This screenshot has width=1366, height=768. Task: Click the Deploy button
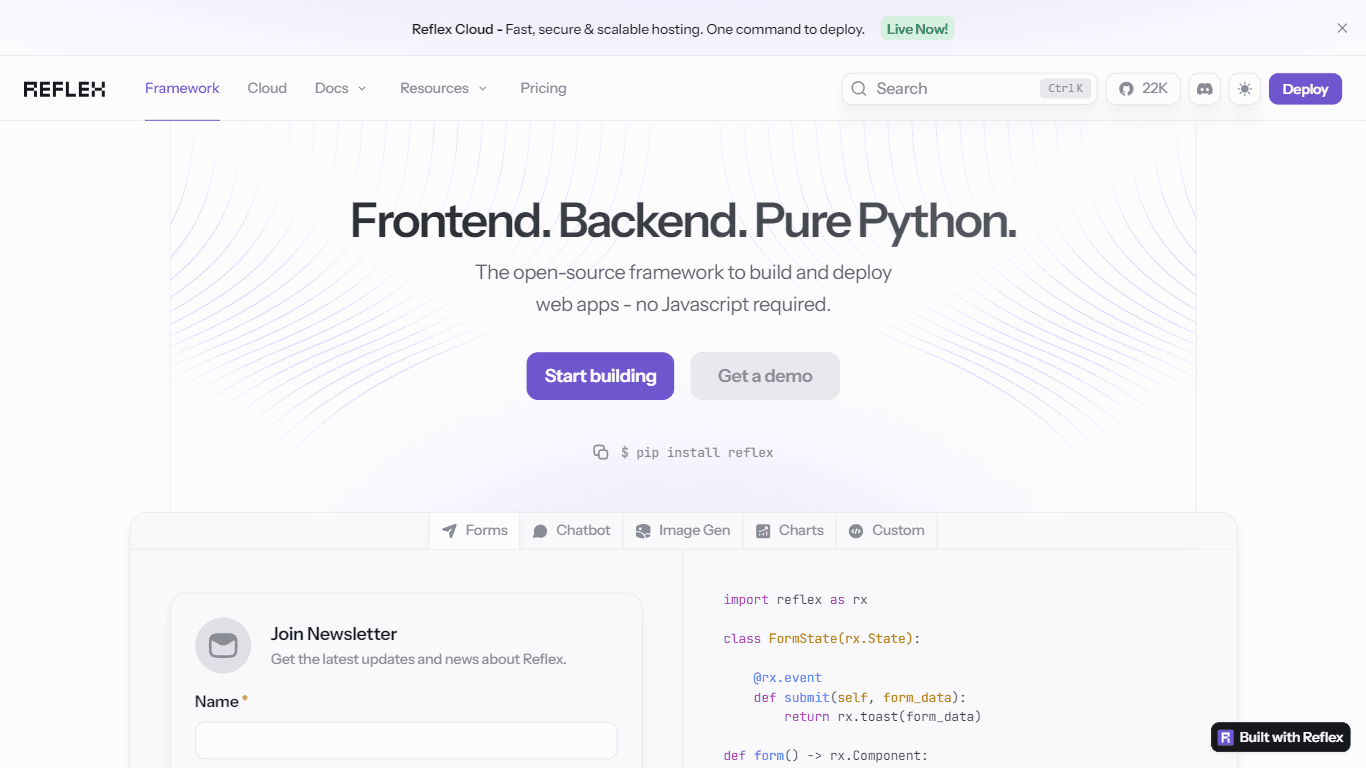(1305, 89)
